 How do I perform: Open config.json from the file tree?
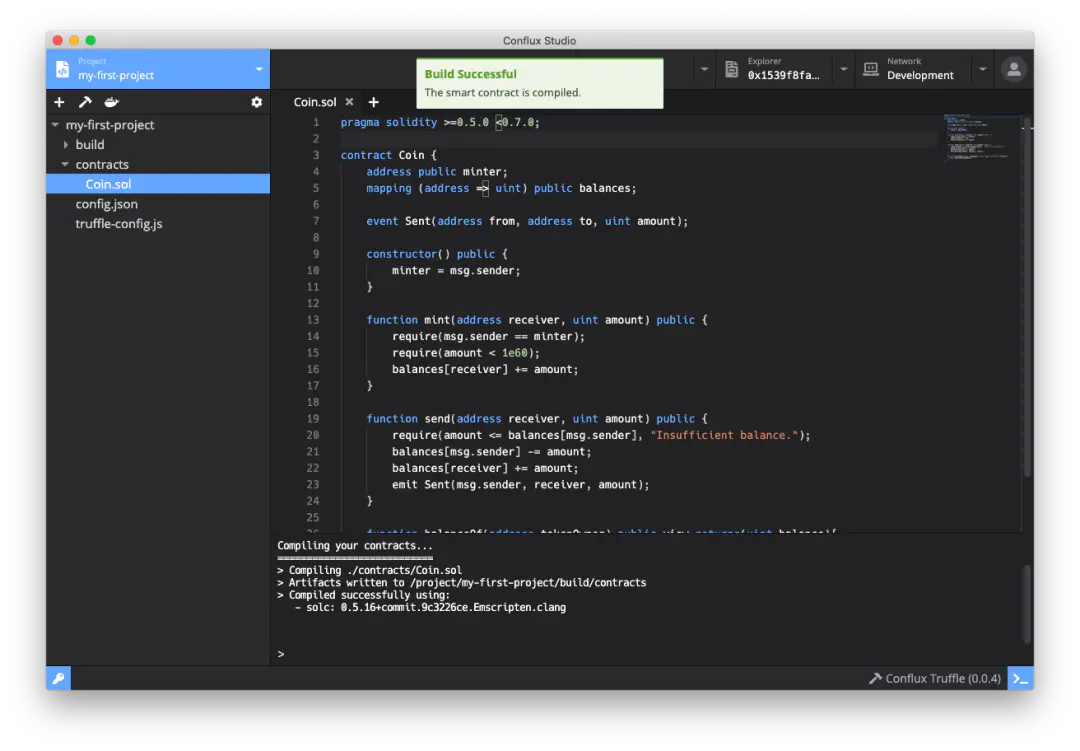pyautogui.click(x=107, y=204)
